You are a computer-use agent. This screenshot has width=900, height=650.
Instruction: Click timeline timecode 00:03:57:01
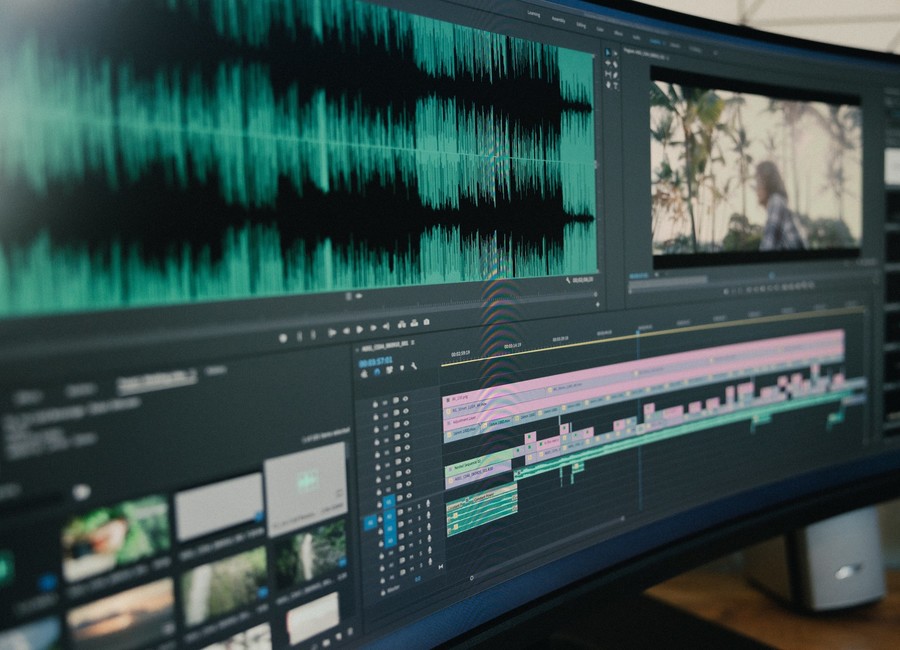[375, 361]
